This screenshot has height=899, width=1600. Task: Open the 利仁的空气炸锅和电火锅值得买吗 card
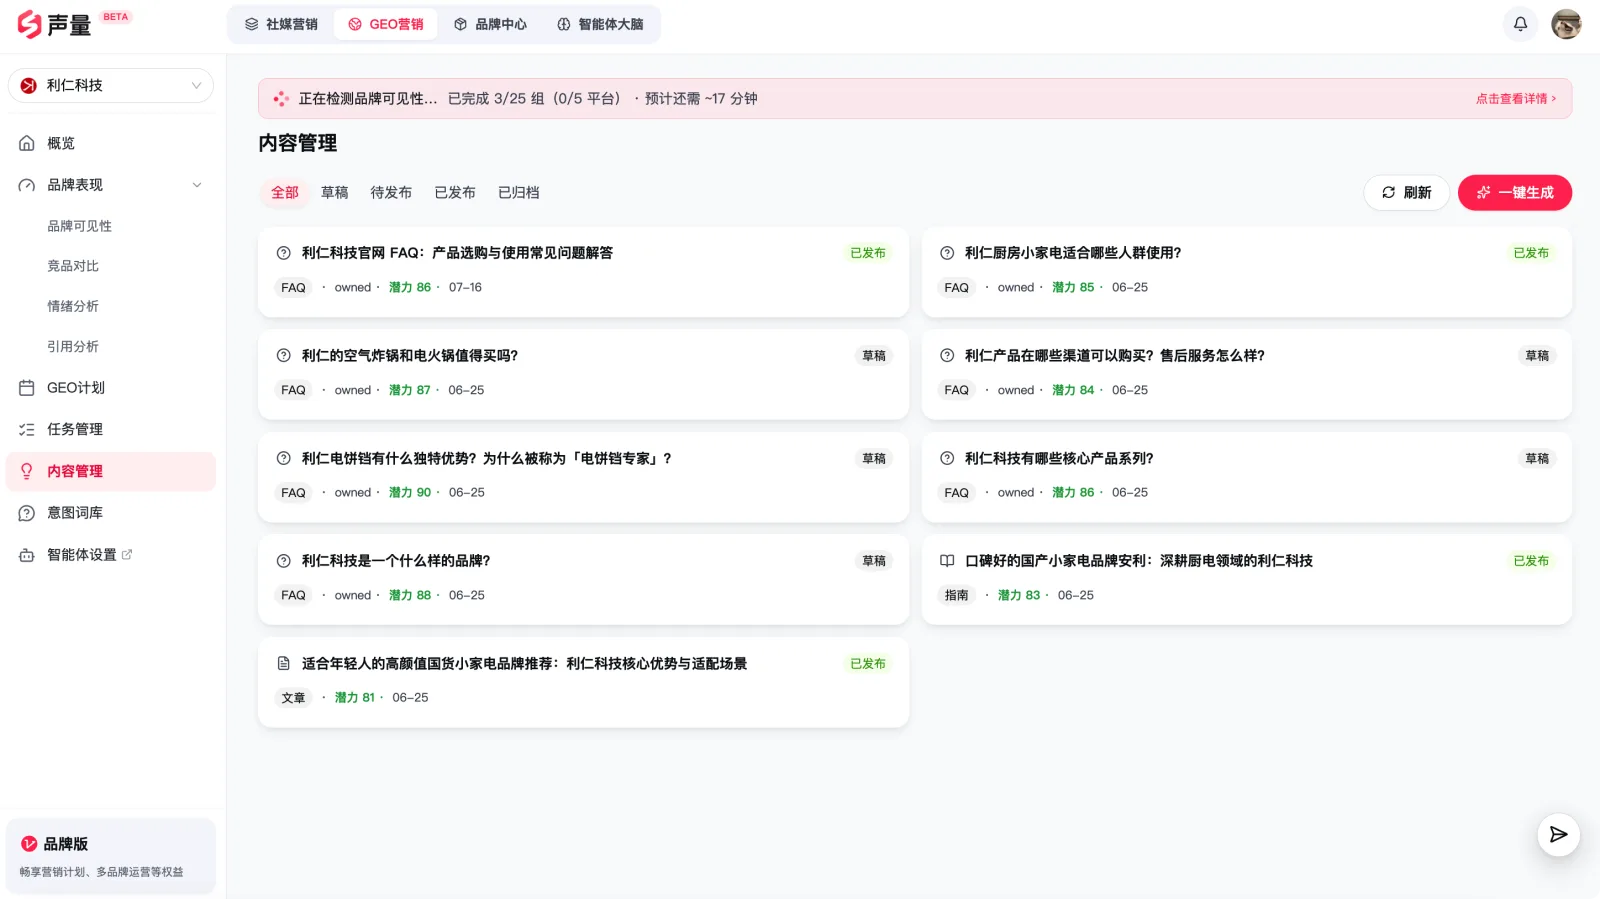click(583, 374)
